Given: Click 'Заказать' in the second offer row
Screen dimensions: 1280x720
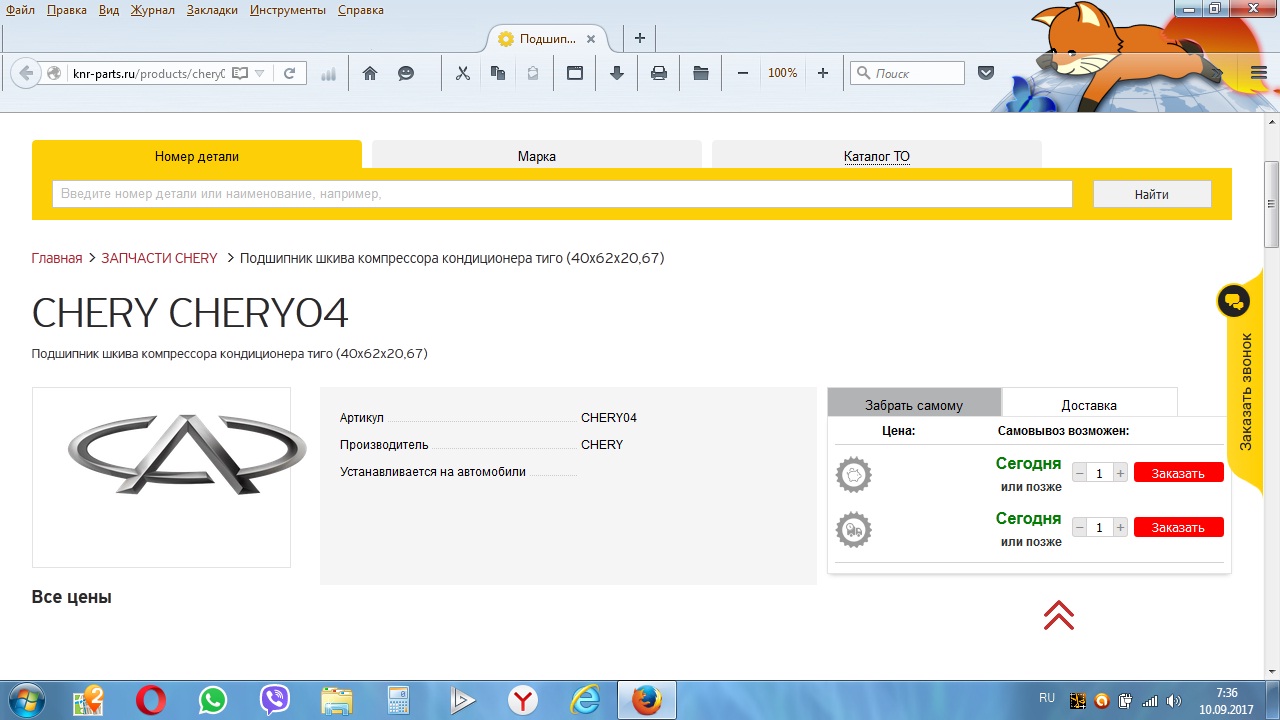Looking at the screenshot, I should (x=1178, y=527).
